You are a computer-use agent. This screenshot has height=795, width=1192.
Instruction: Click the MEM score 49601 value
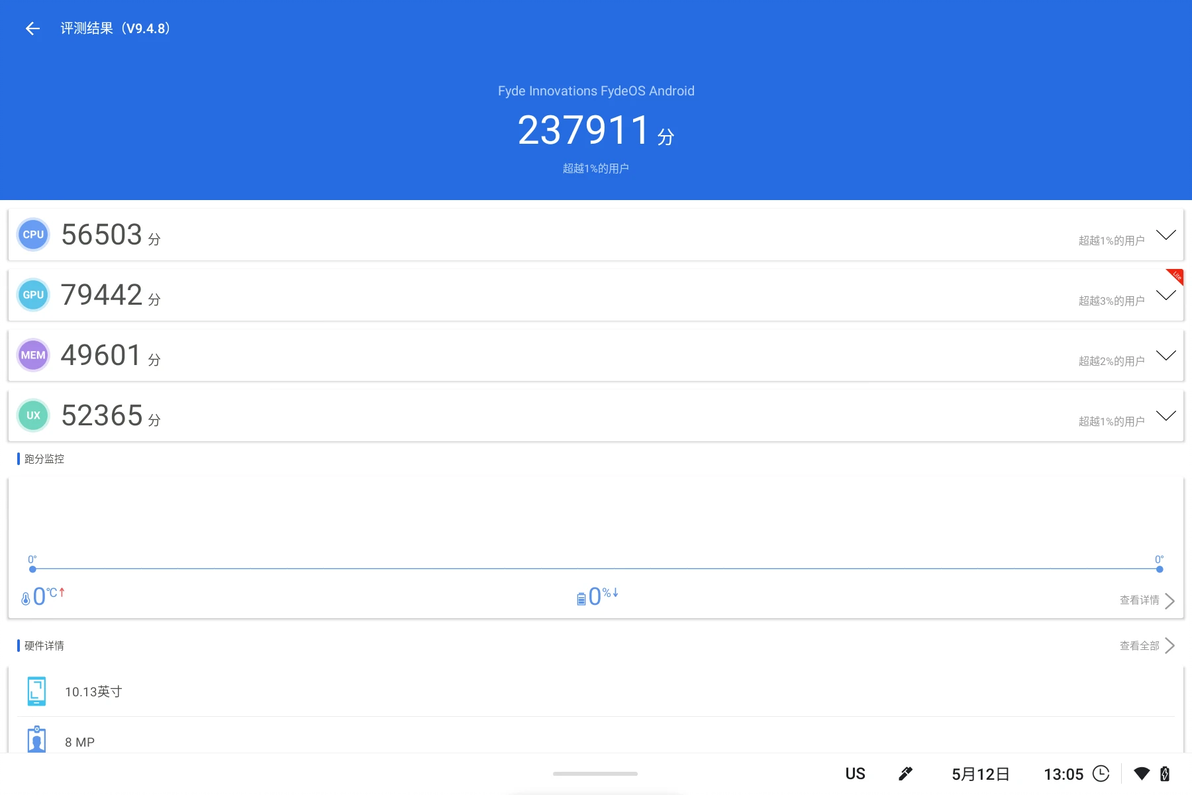102,355
